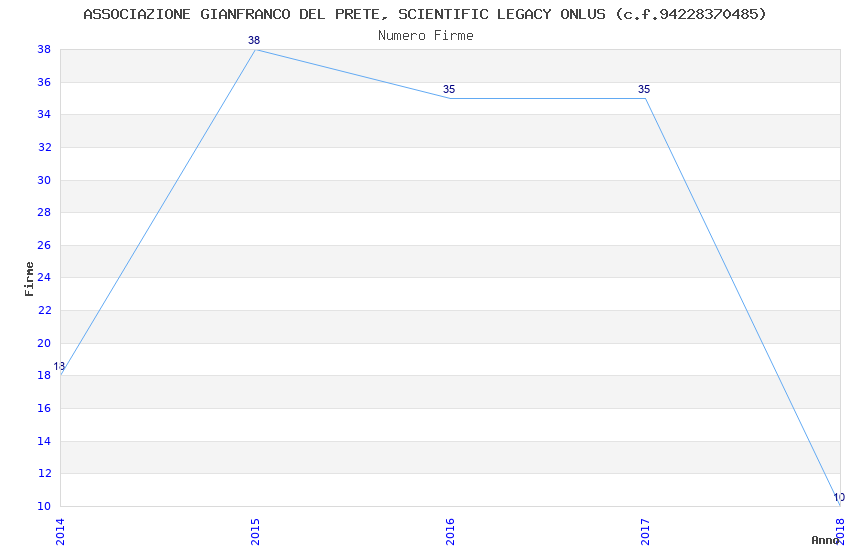Click the y-axis tick value 16
850x550 pixels.
pos(44,409)
